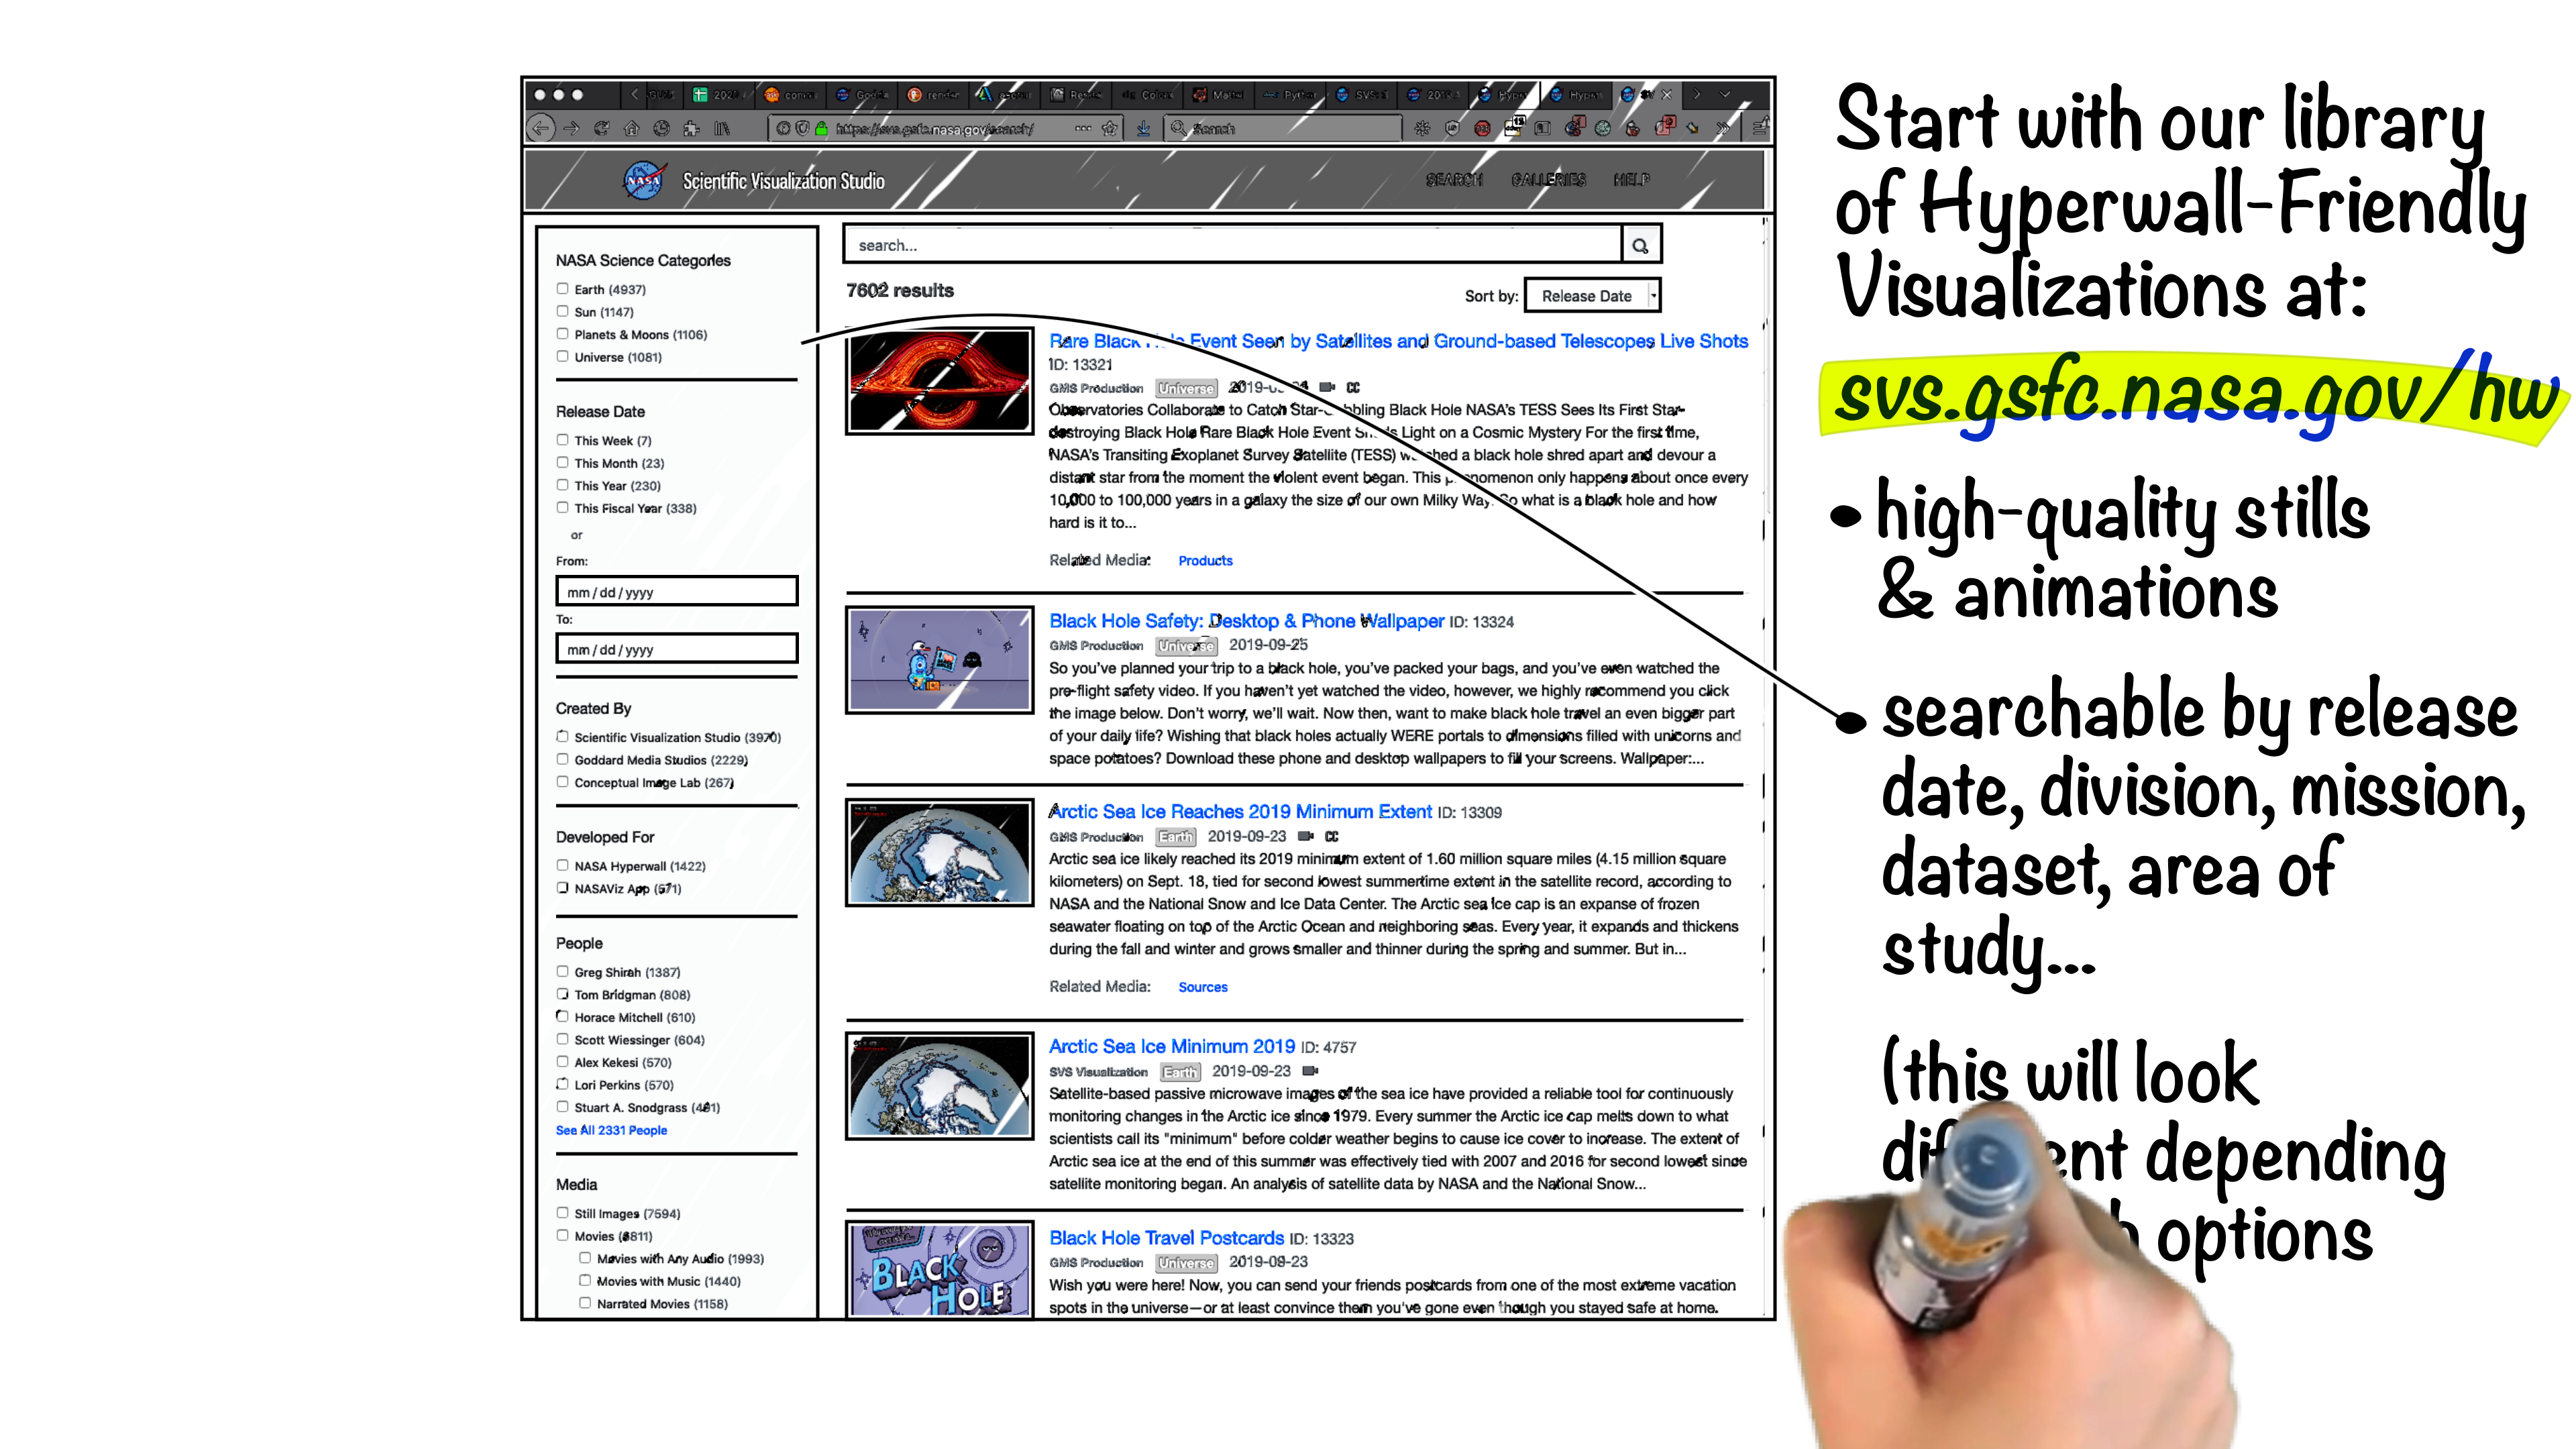Image resolution: width=2576 pixels, height=1449 pixels.
Task: Click the puzzle-piece extensions icon
Action: 691,128
